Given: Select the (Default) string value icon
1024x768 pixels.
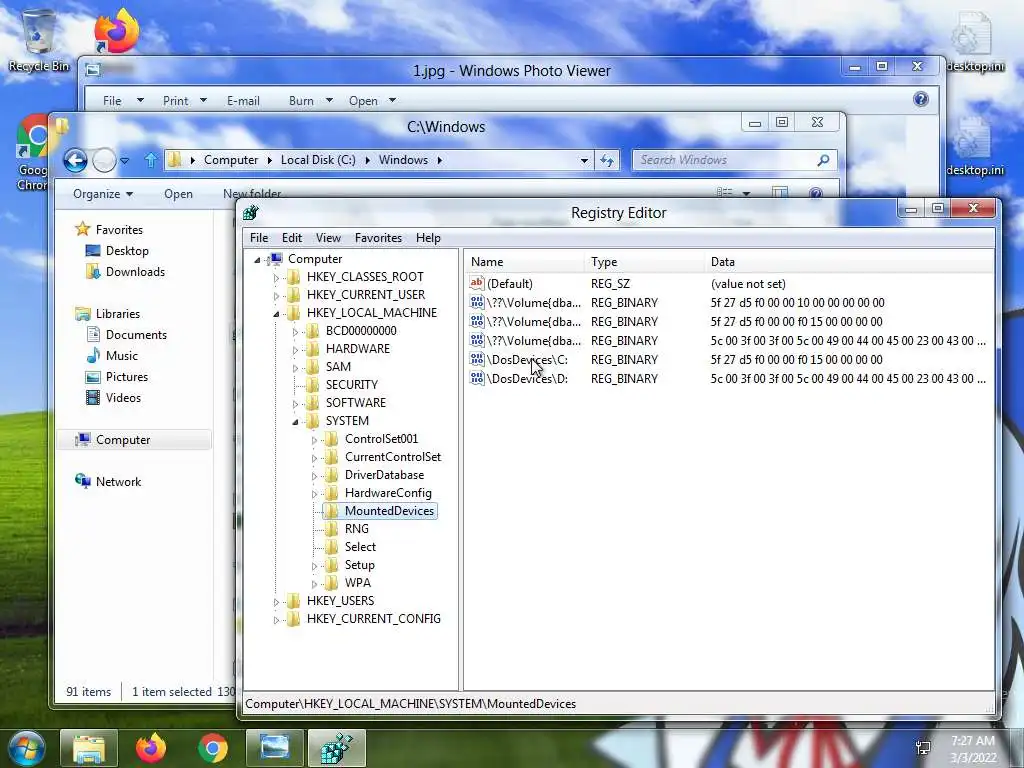Looking at the screenshot, I should click(477, 283).
